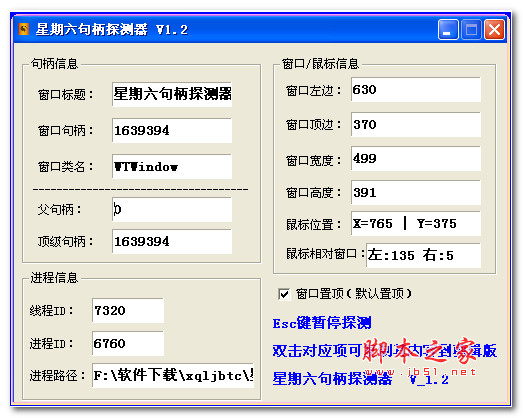The width and height of the screenshot is (523, 418).
Task: Click the app icon in title bar
Action: click(24, 29)
